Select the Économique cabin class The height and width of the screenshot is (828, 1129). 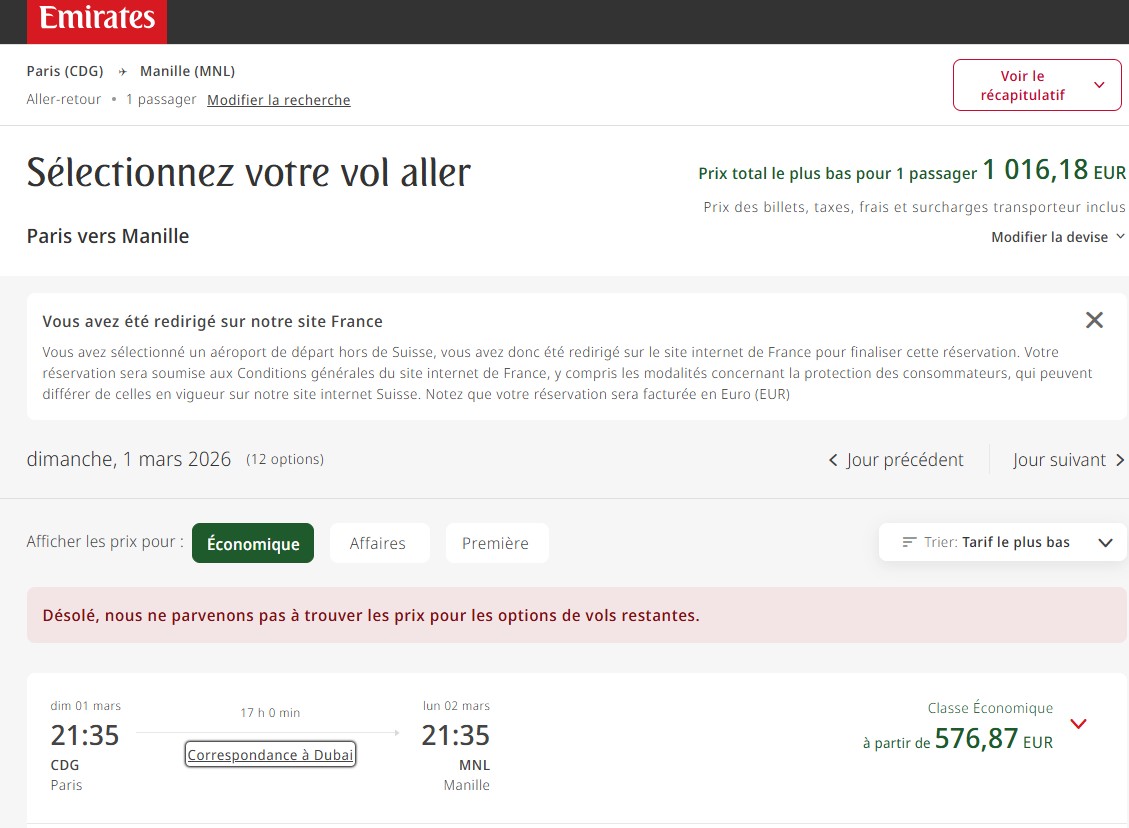point(253,544)
